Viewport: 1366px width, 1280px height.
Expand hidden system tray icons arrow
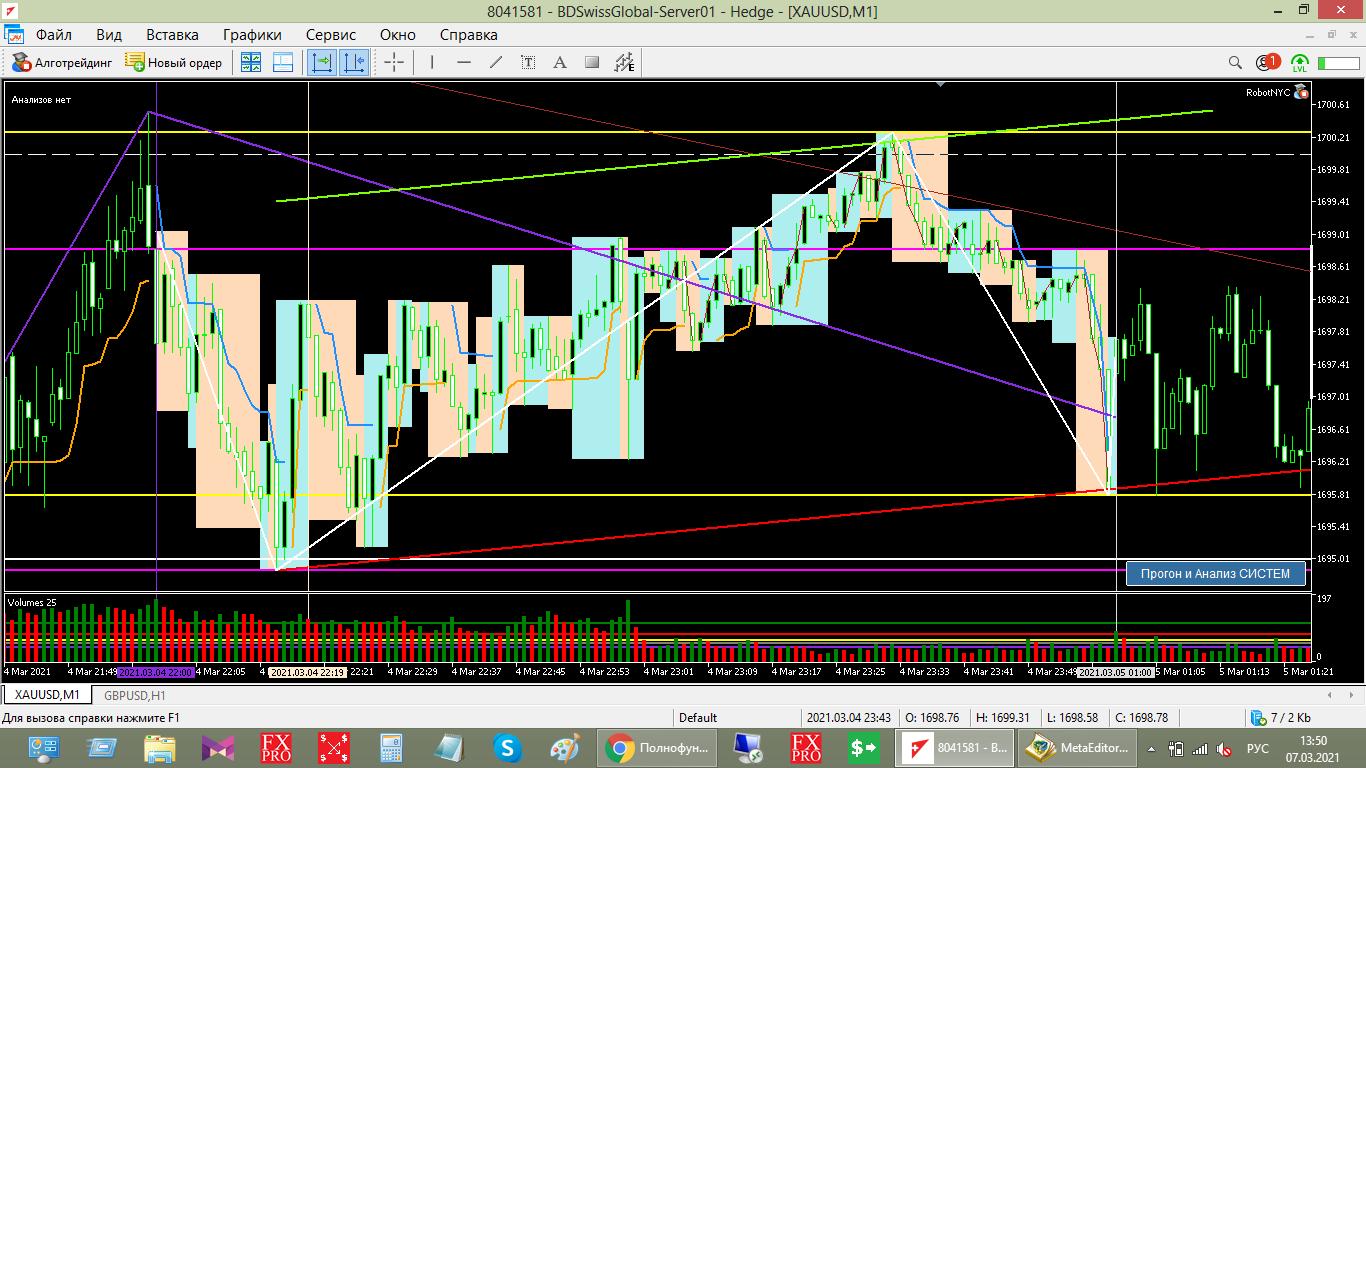click(x=1151, y=749)
